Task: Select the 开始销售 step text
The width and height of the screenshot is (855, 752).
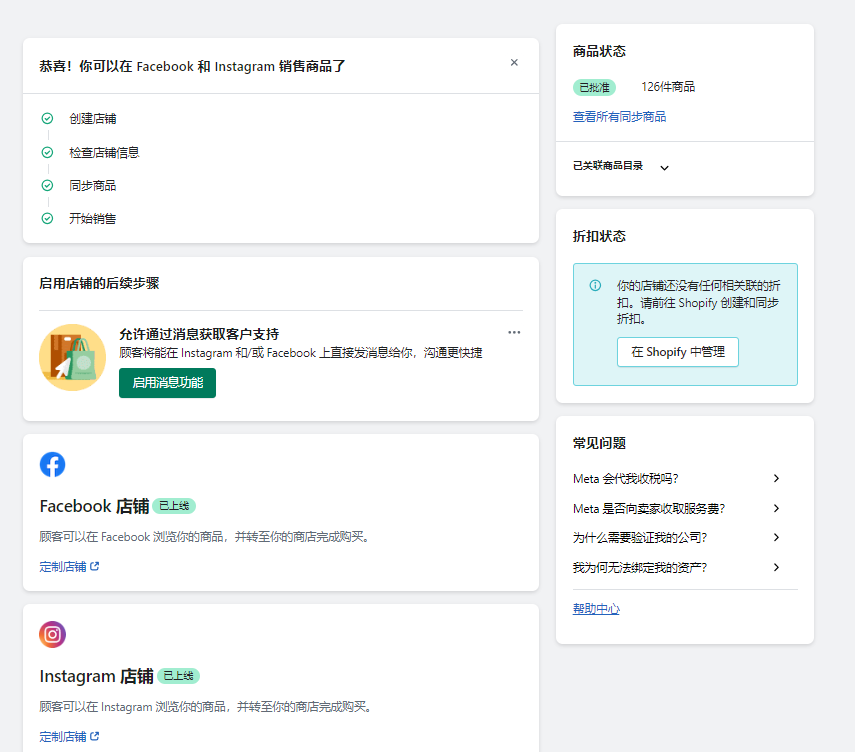Action: (93, 219)
